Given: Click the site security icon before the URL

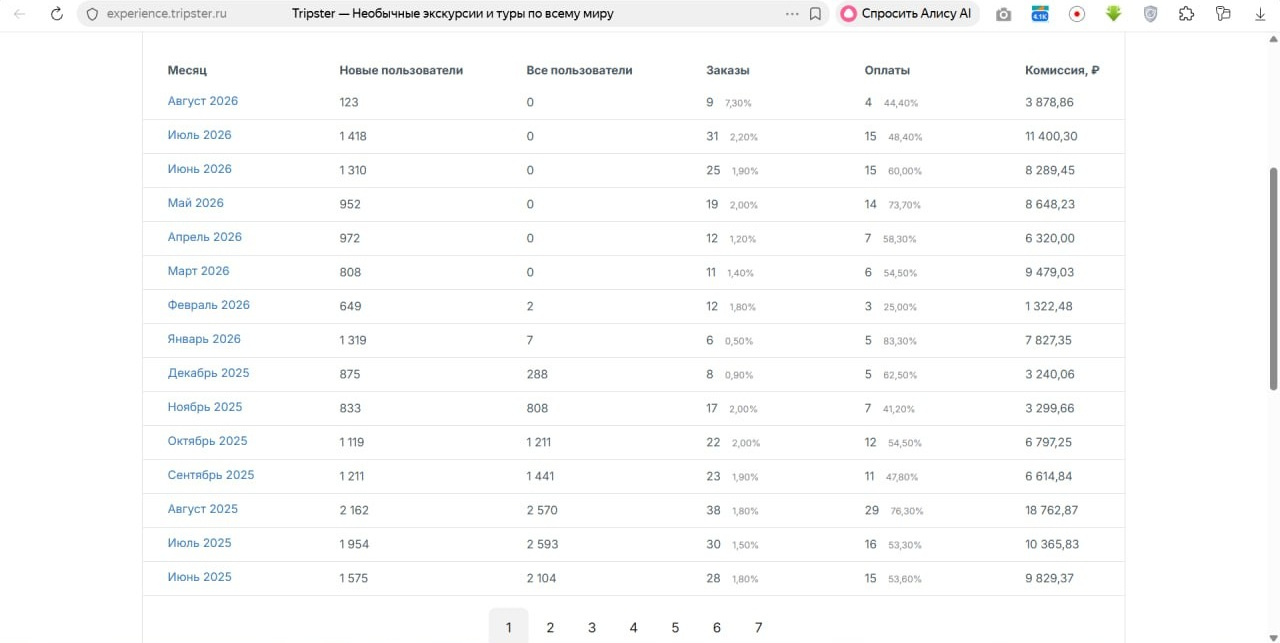Looking at the screenshot, I should pyautogui.click(x=92, y=14).
